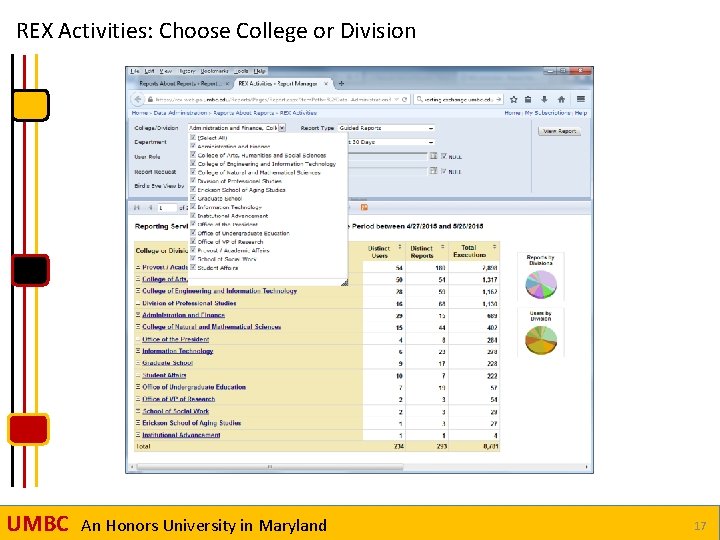Sort by Total Executions column arrows
The width and height of the screenshot is (720, 540).
click(x=495, y=247)
